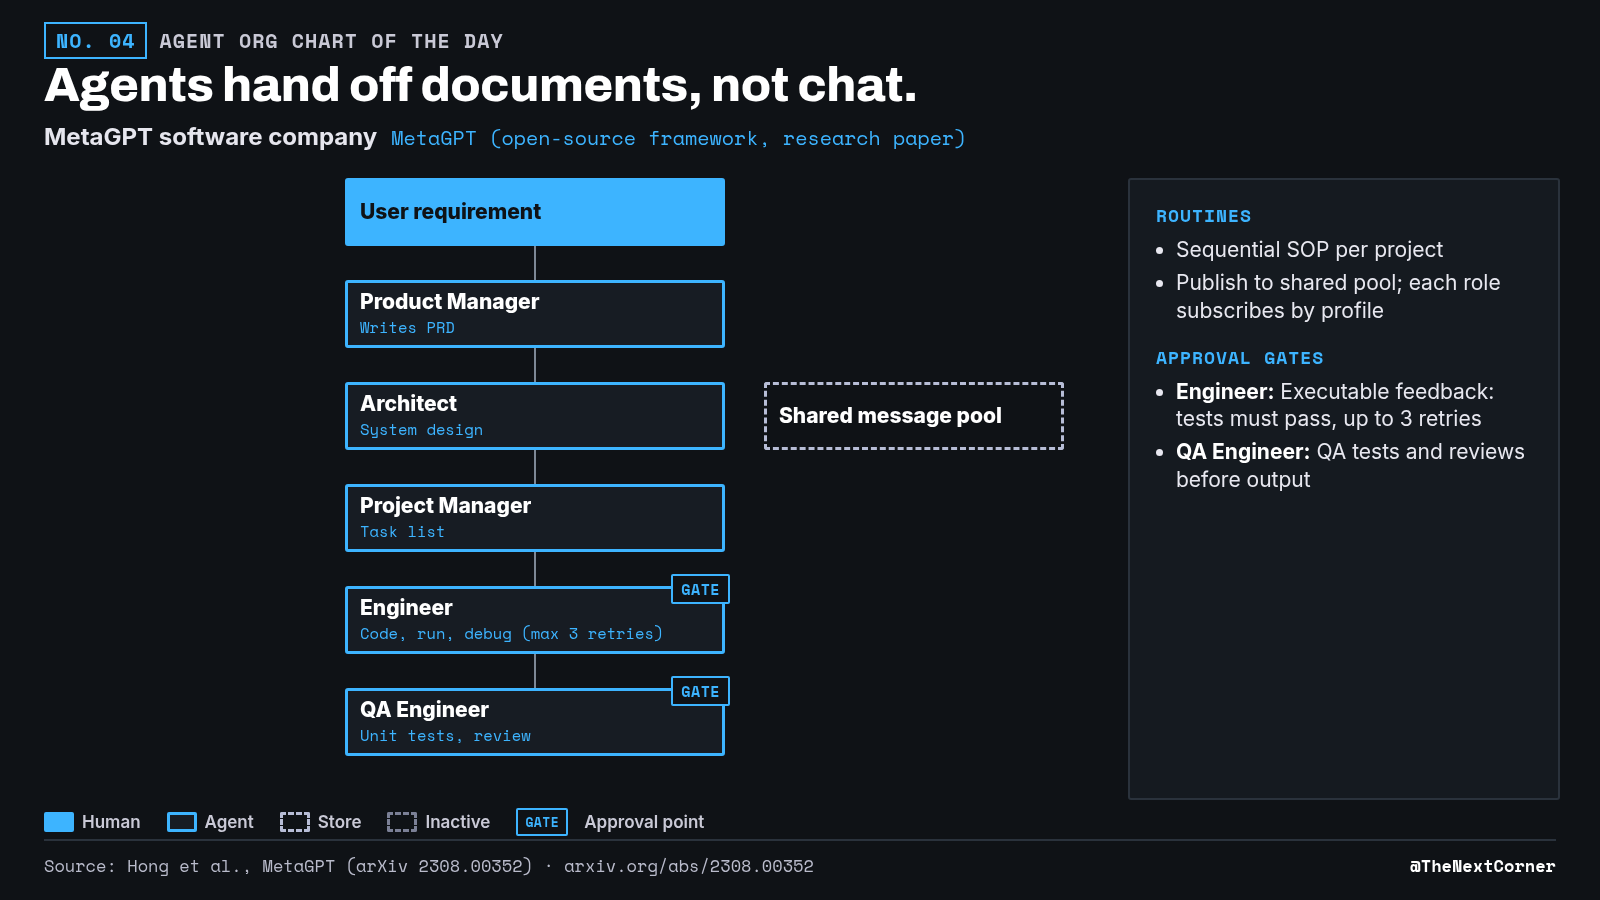1600x900 pixels.
Task: Click the "Sequential SOP per project" bullet
Action: click(1309, 249)
